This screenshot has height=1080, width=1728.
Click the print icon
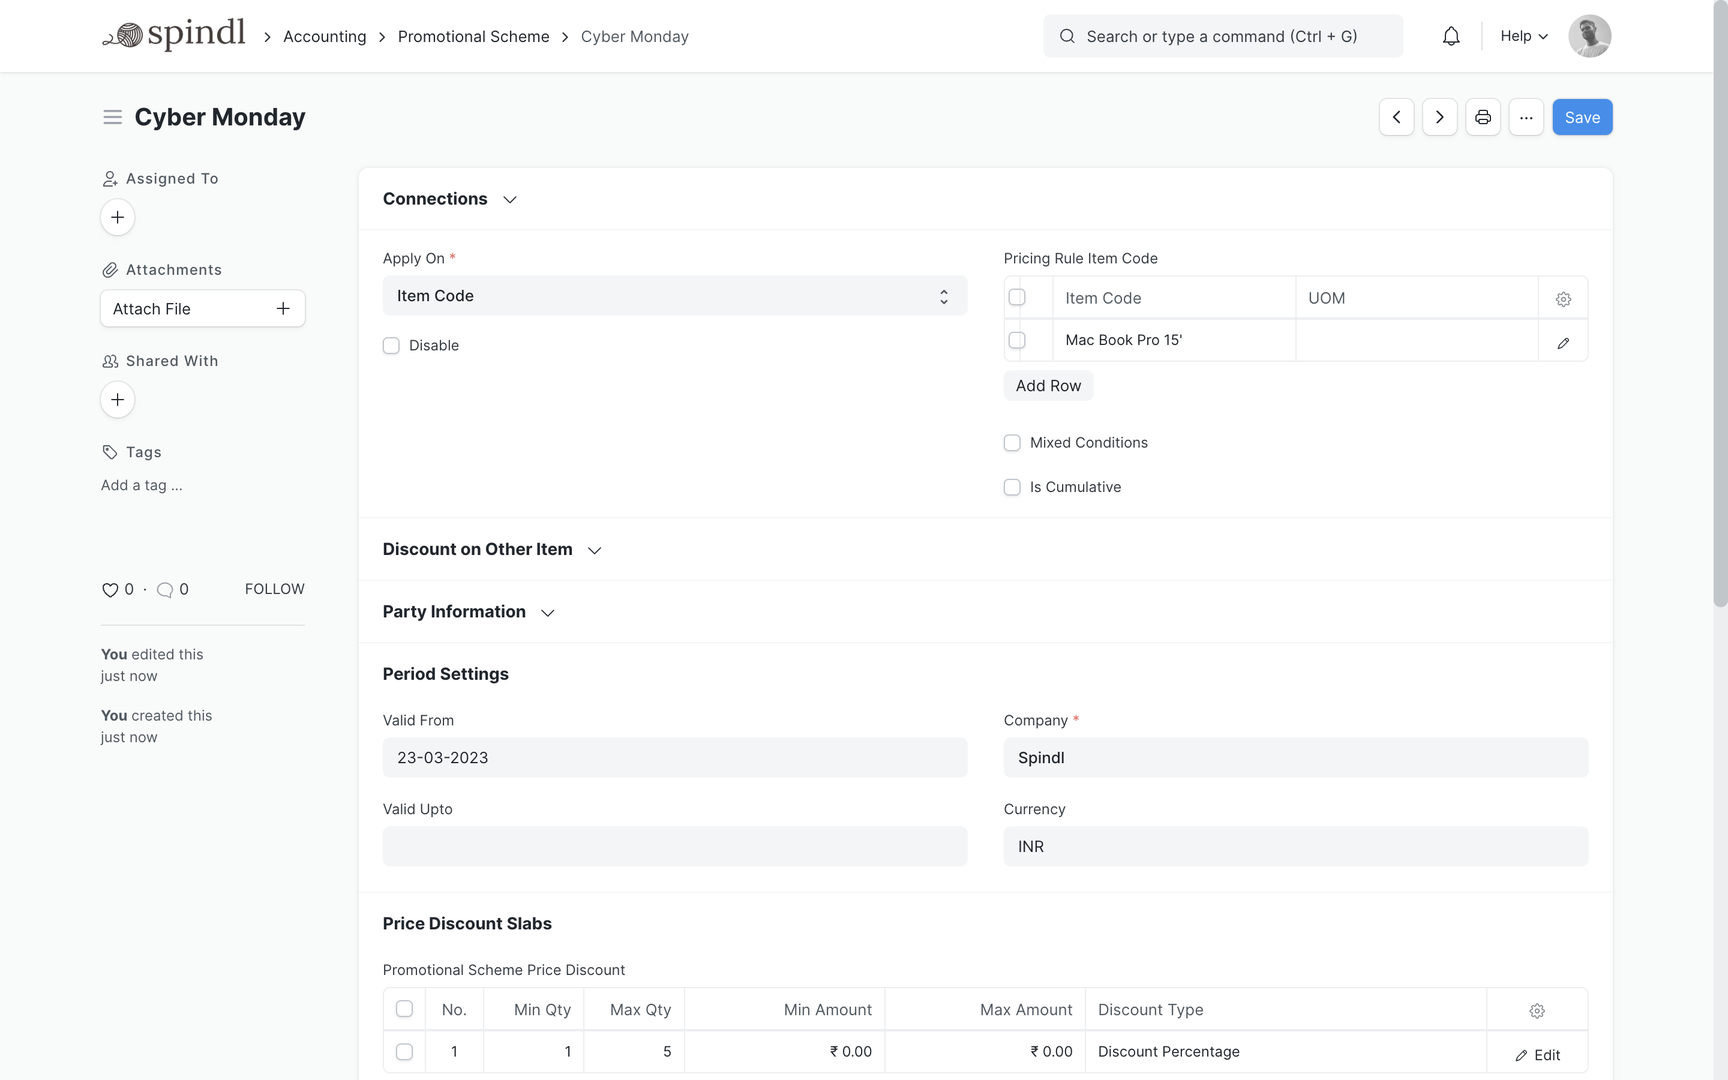1482,117
